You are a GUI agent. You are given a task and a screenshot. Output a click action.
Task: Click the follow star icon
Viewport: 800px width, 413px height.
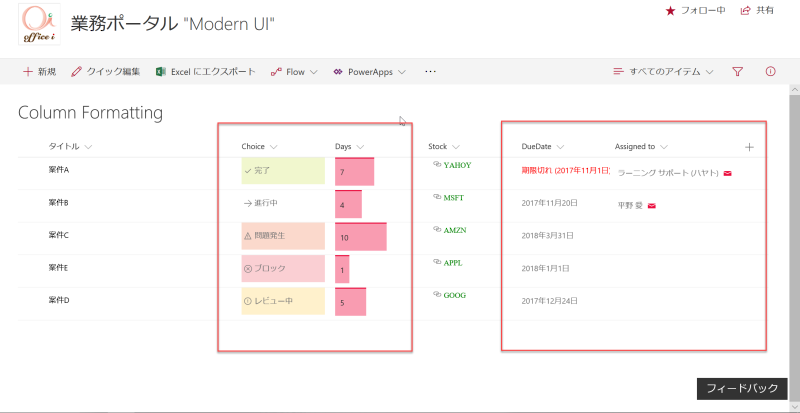pos(670,11)
